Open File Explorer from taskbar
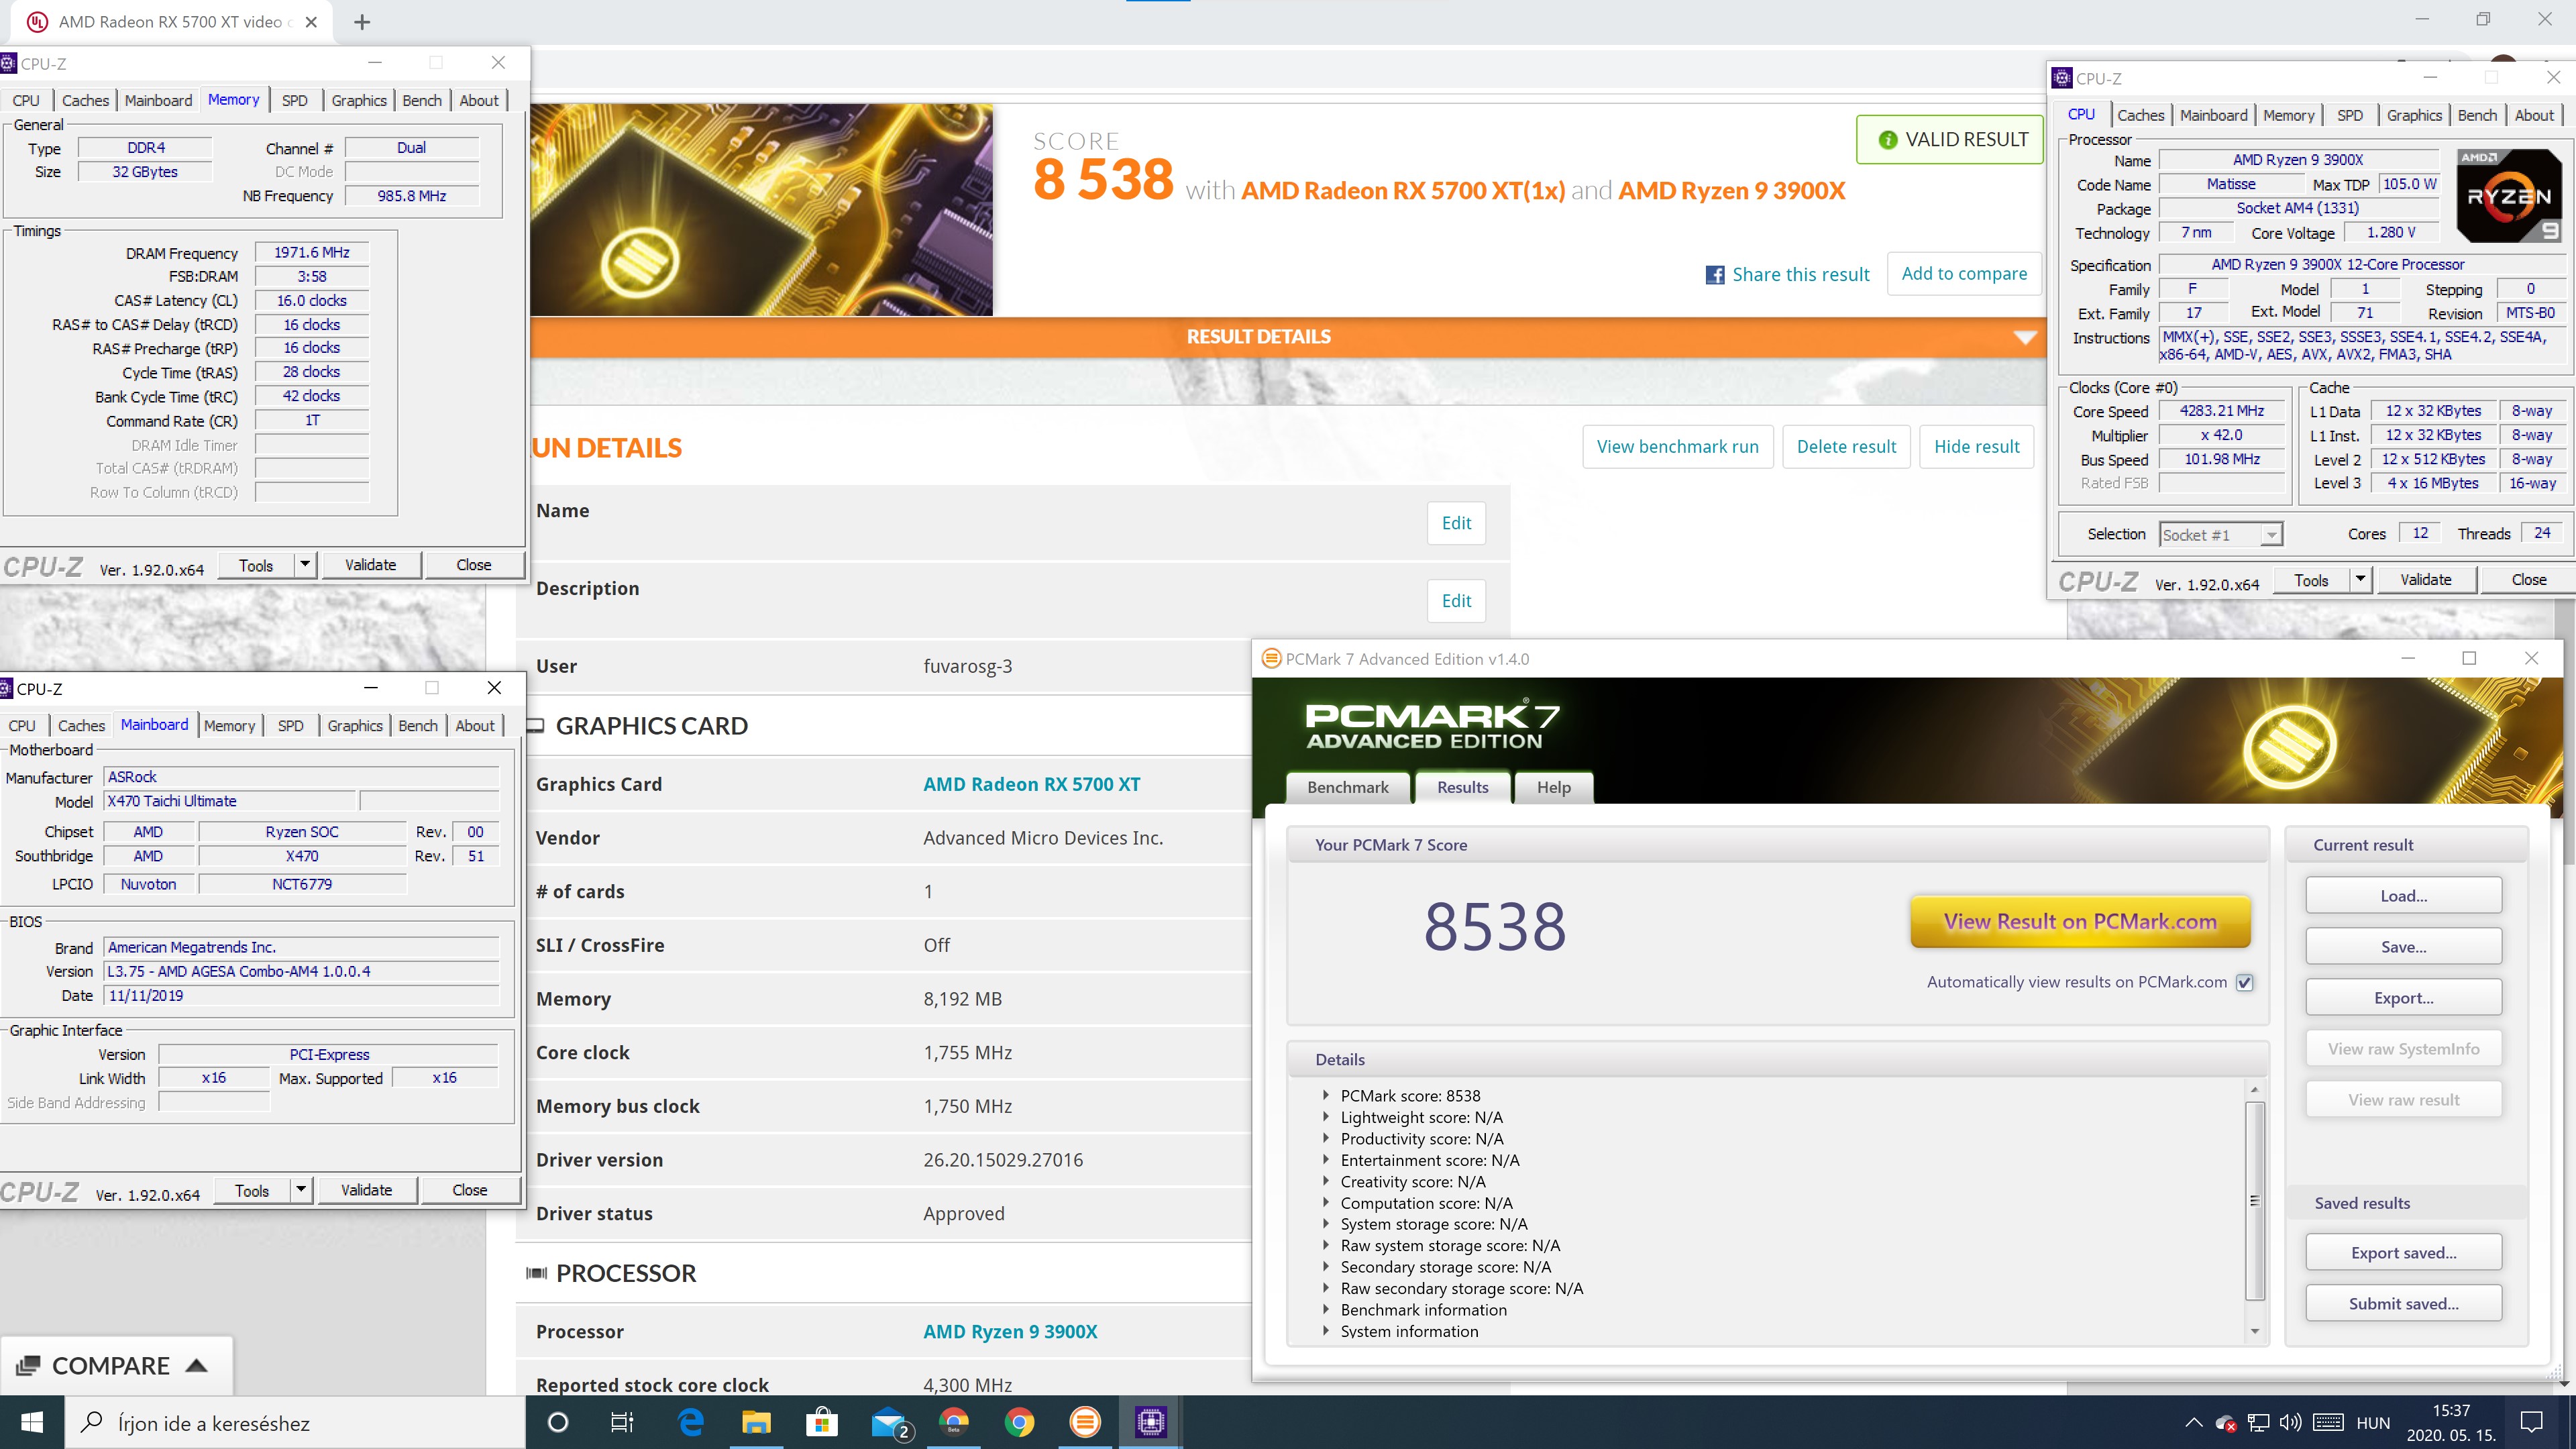This screenshot has width=2576, height=1449. tap(756, 1422)
